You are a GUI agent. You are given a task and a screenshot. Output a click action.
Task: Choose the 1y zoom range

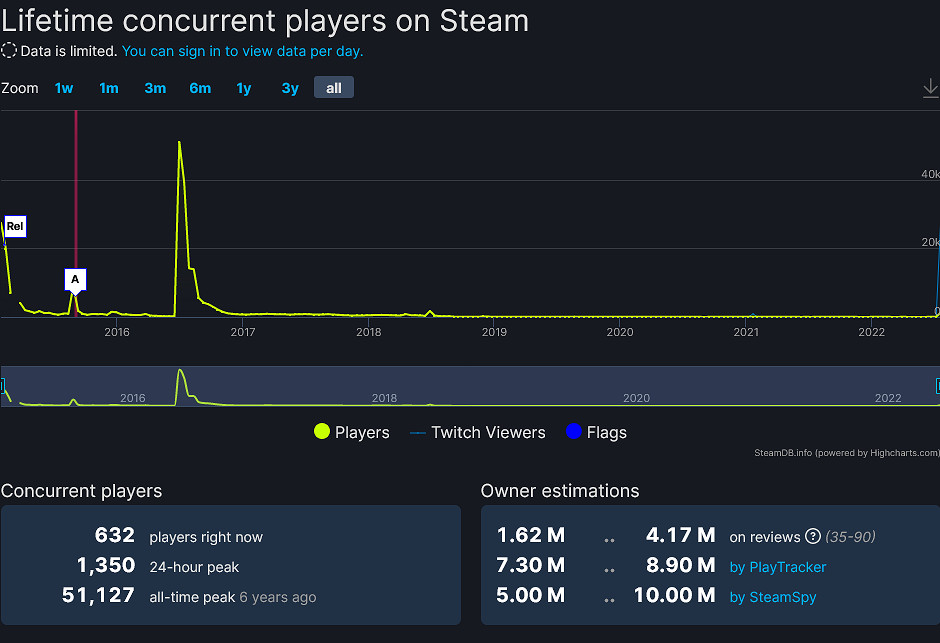(x=244, y=88)
